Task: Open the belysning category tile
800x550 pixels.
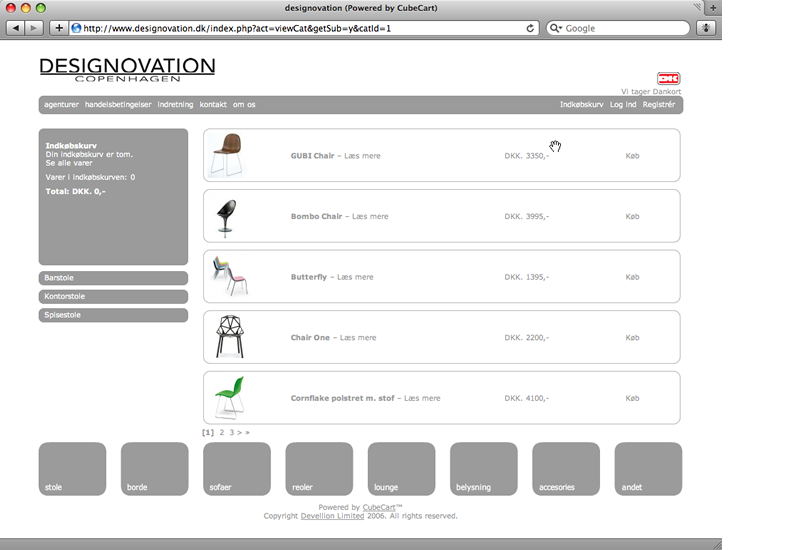Action: (484, 469)
